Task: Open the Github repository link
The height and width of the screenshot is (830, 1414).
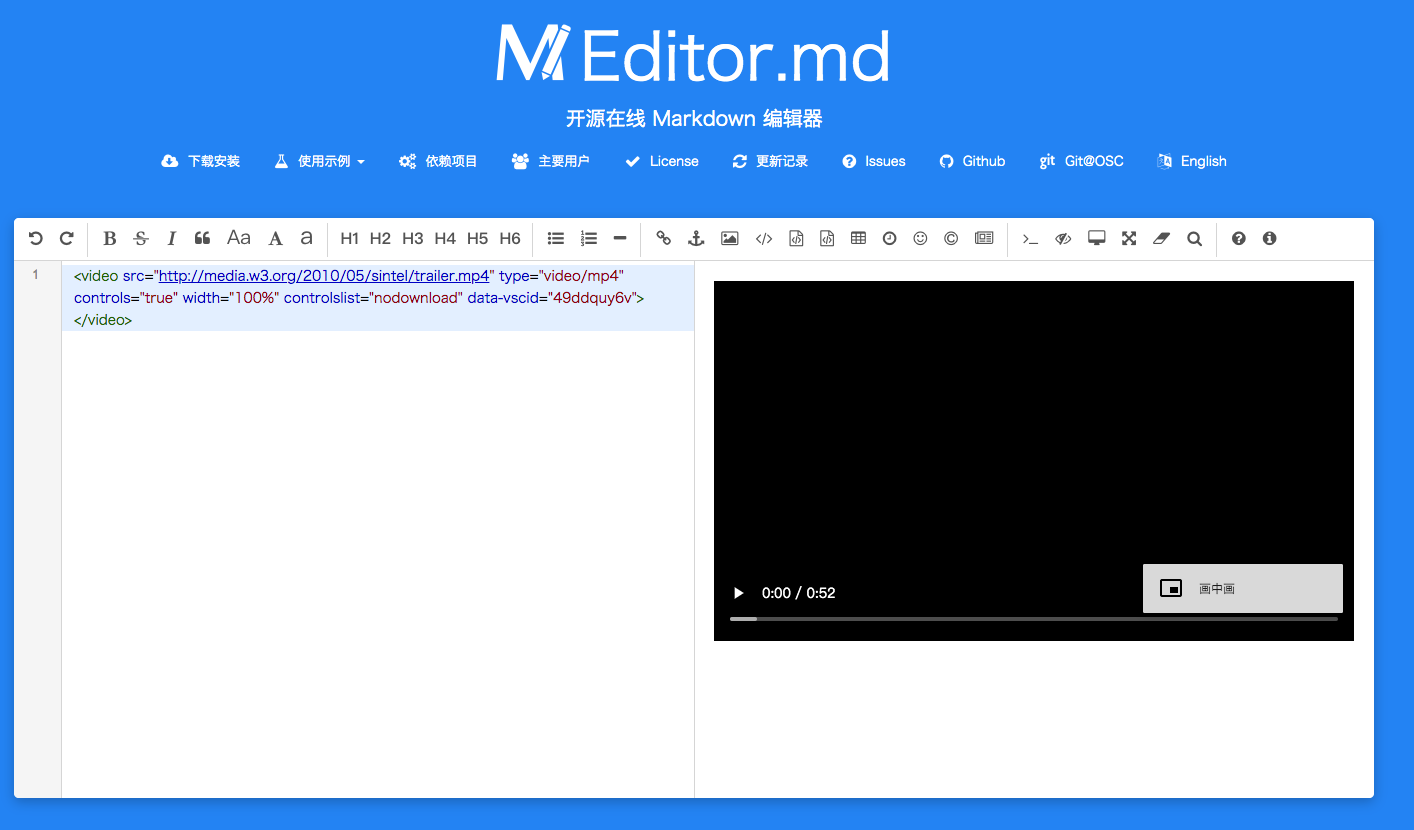Action: coord(972,161)
